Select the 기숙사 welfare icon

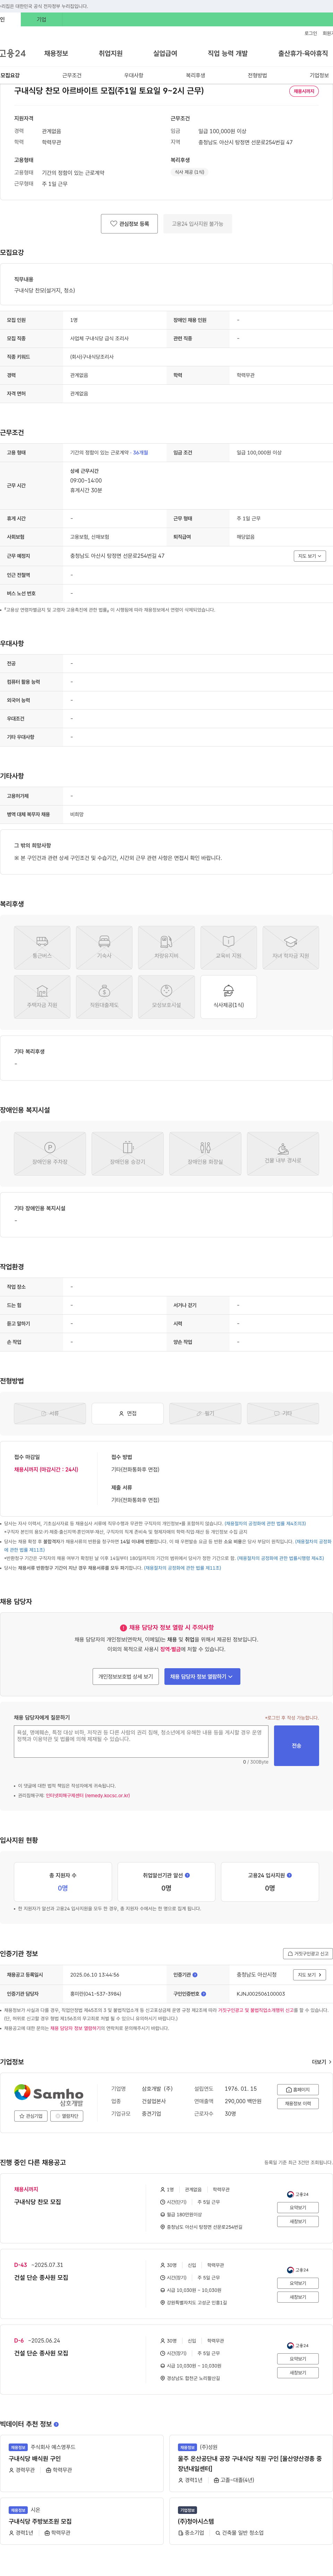(104, 947)
